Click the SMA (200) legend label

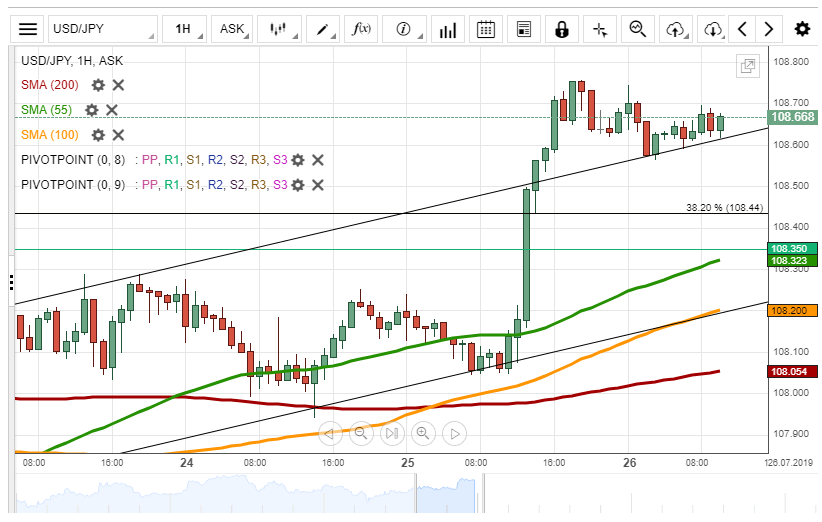click(50, 85)
